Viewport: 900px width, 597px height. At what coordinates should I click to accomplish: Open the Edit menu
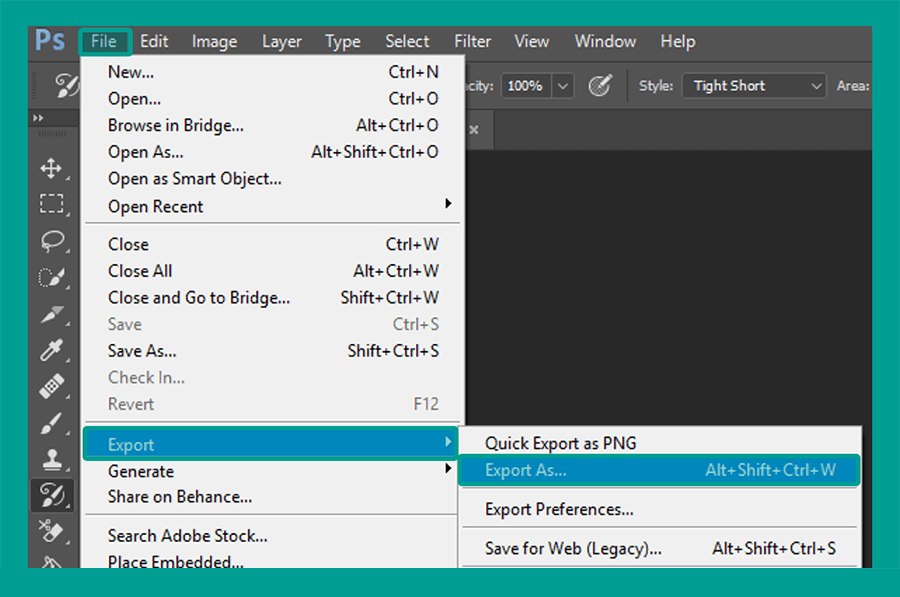[x=154, y=41]
